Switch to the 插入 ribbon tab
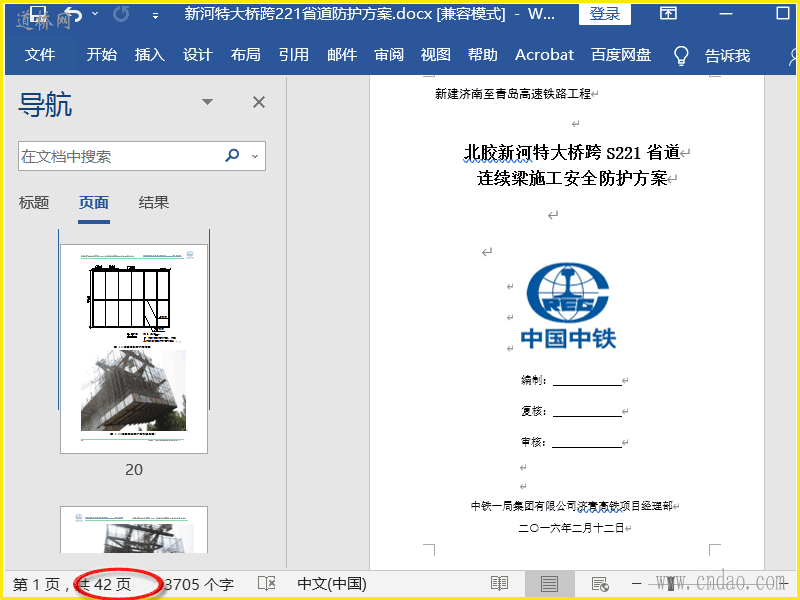 pos(149,55)
